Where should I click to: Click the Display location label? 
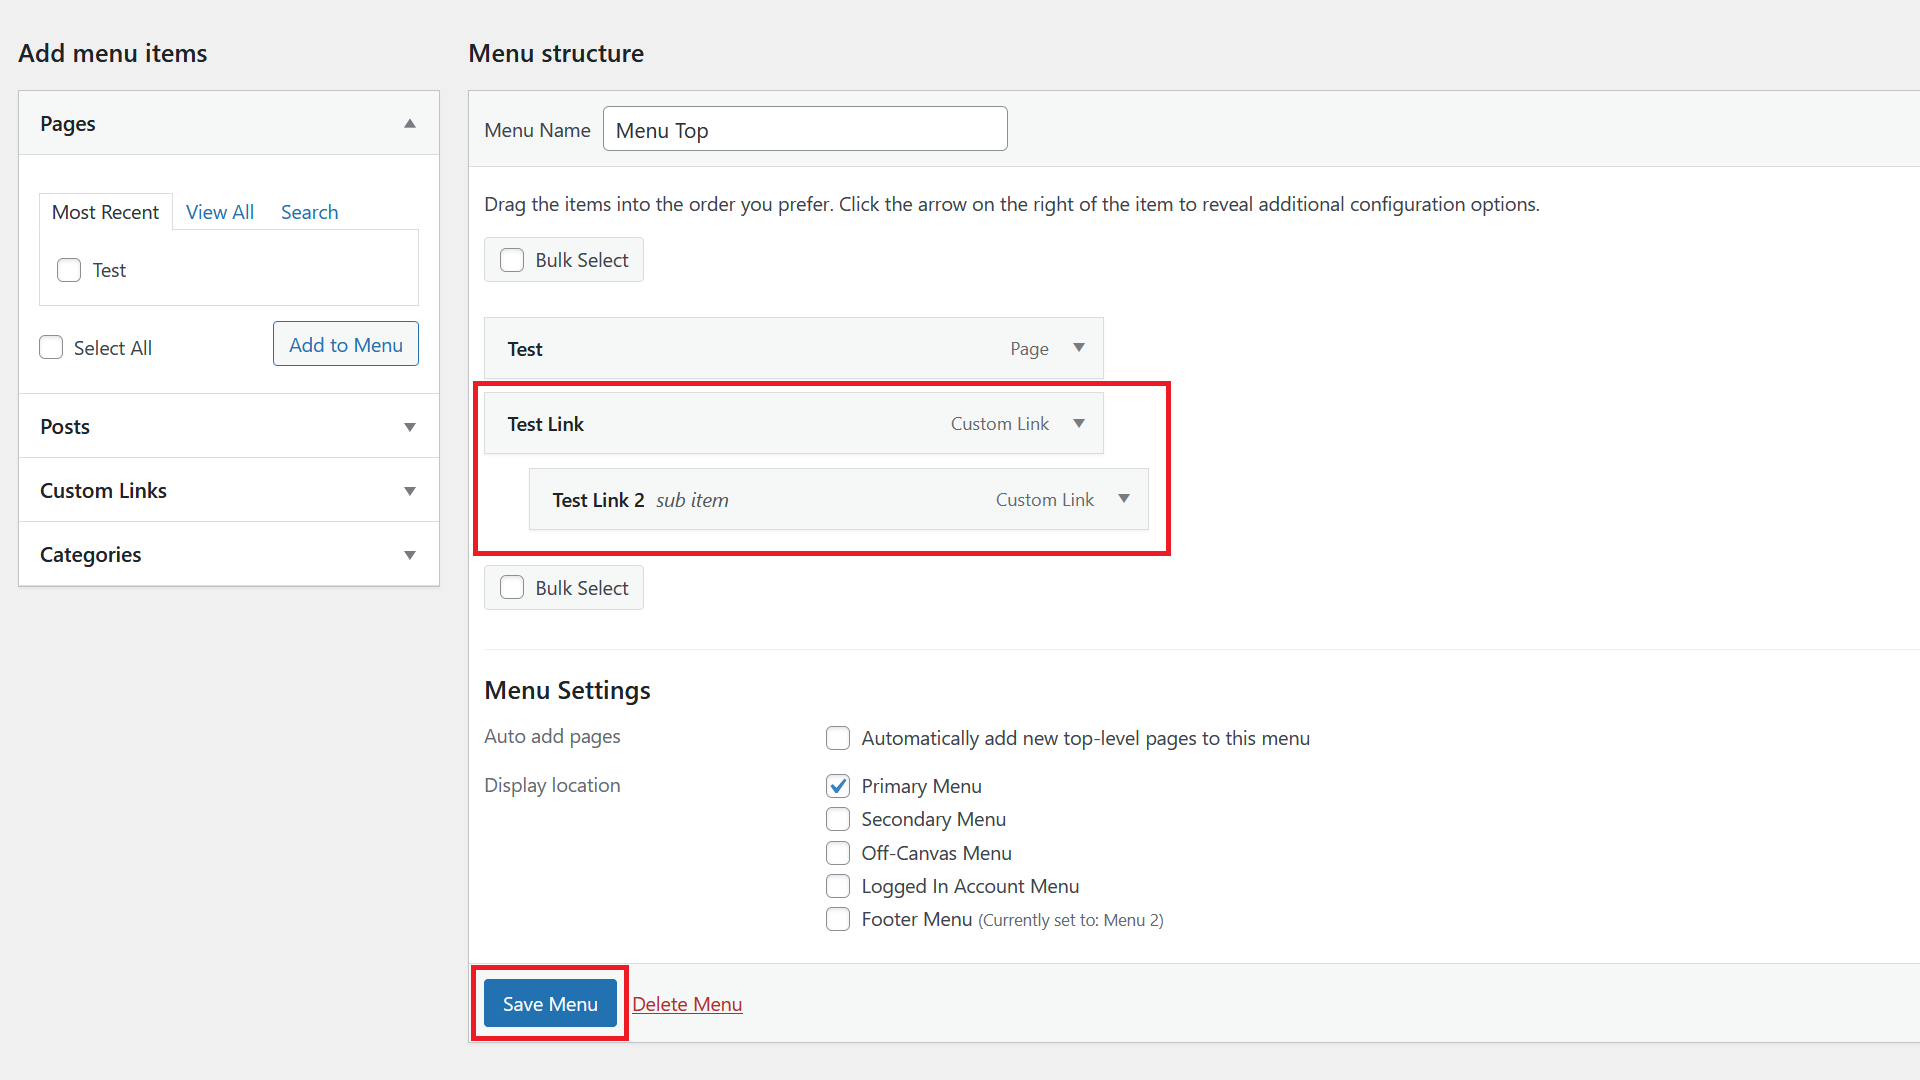[552, 786]
